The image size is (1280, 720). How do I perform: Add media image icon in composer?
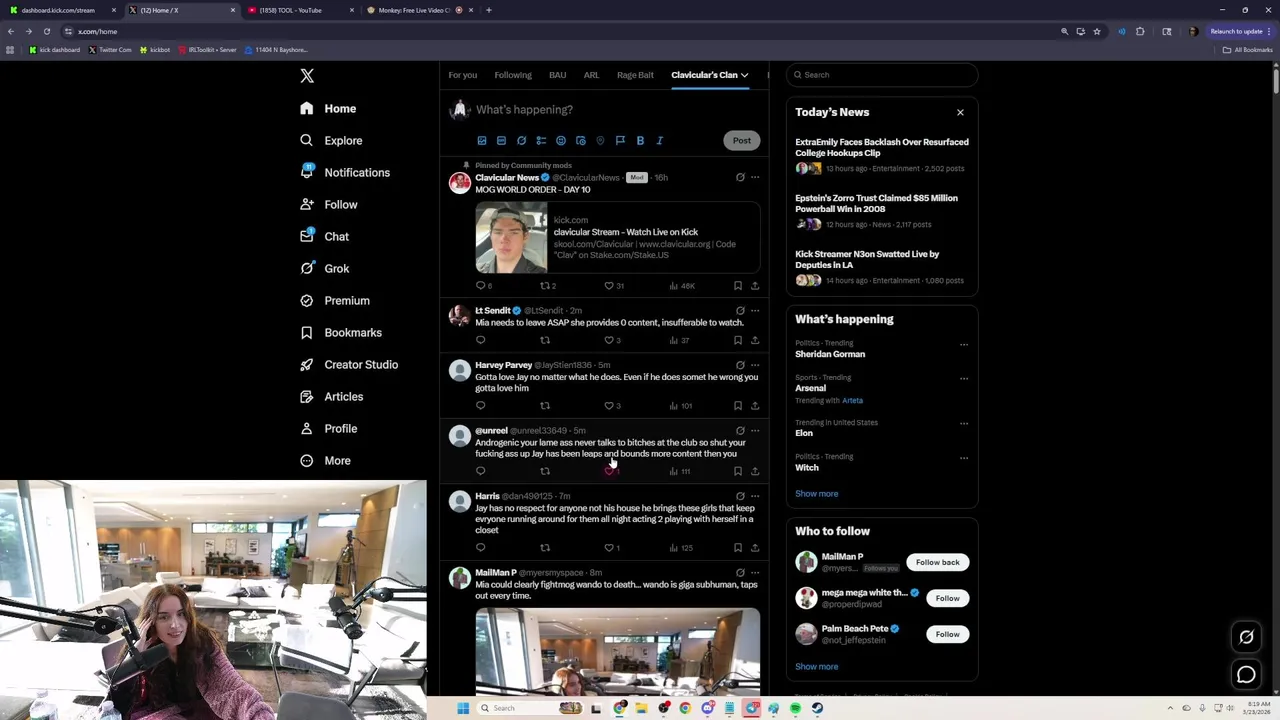coord(482,141)
